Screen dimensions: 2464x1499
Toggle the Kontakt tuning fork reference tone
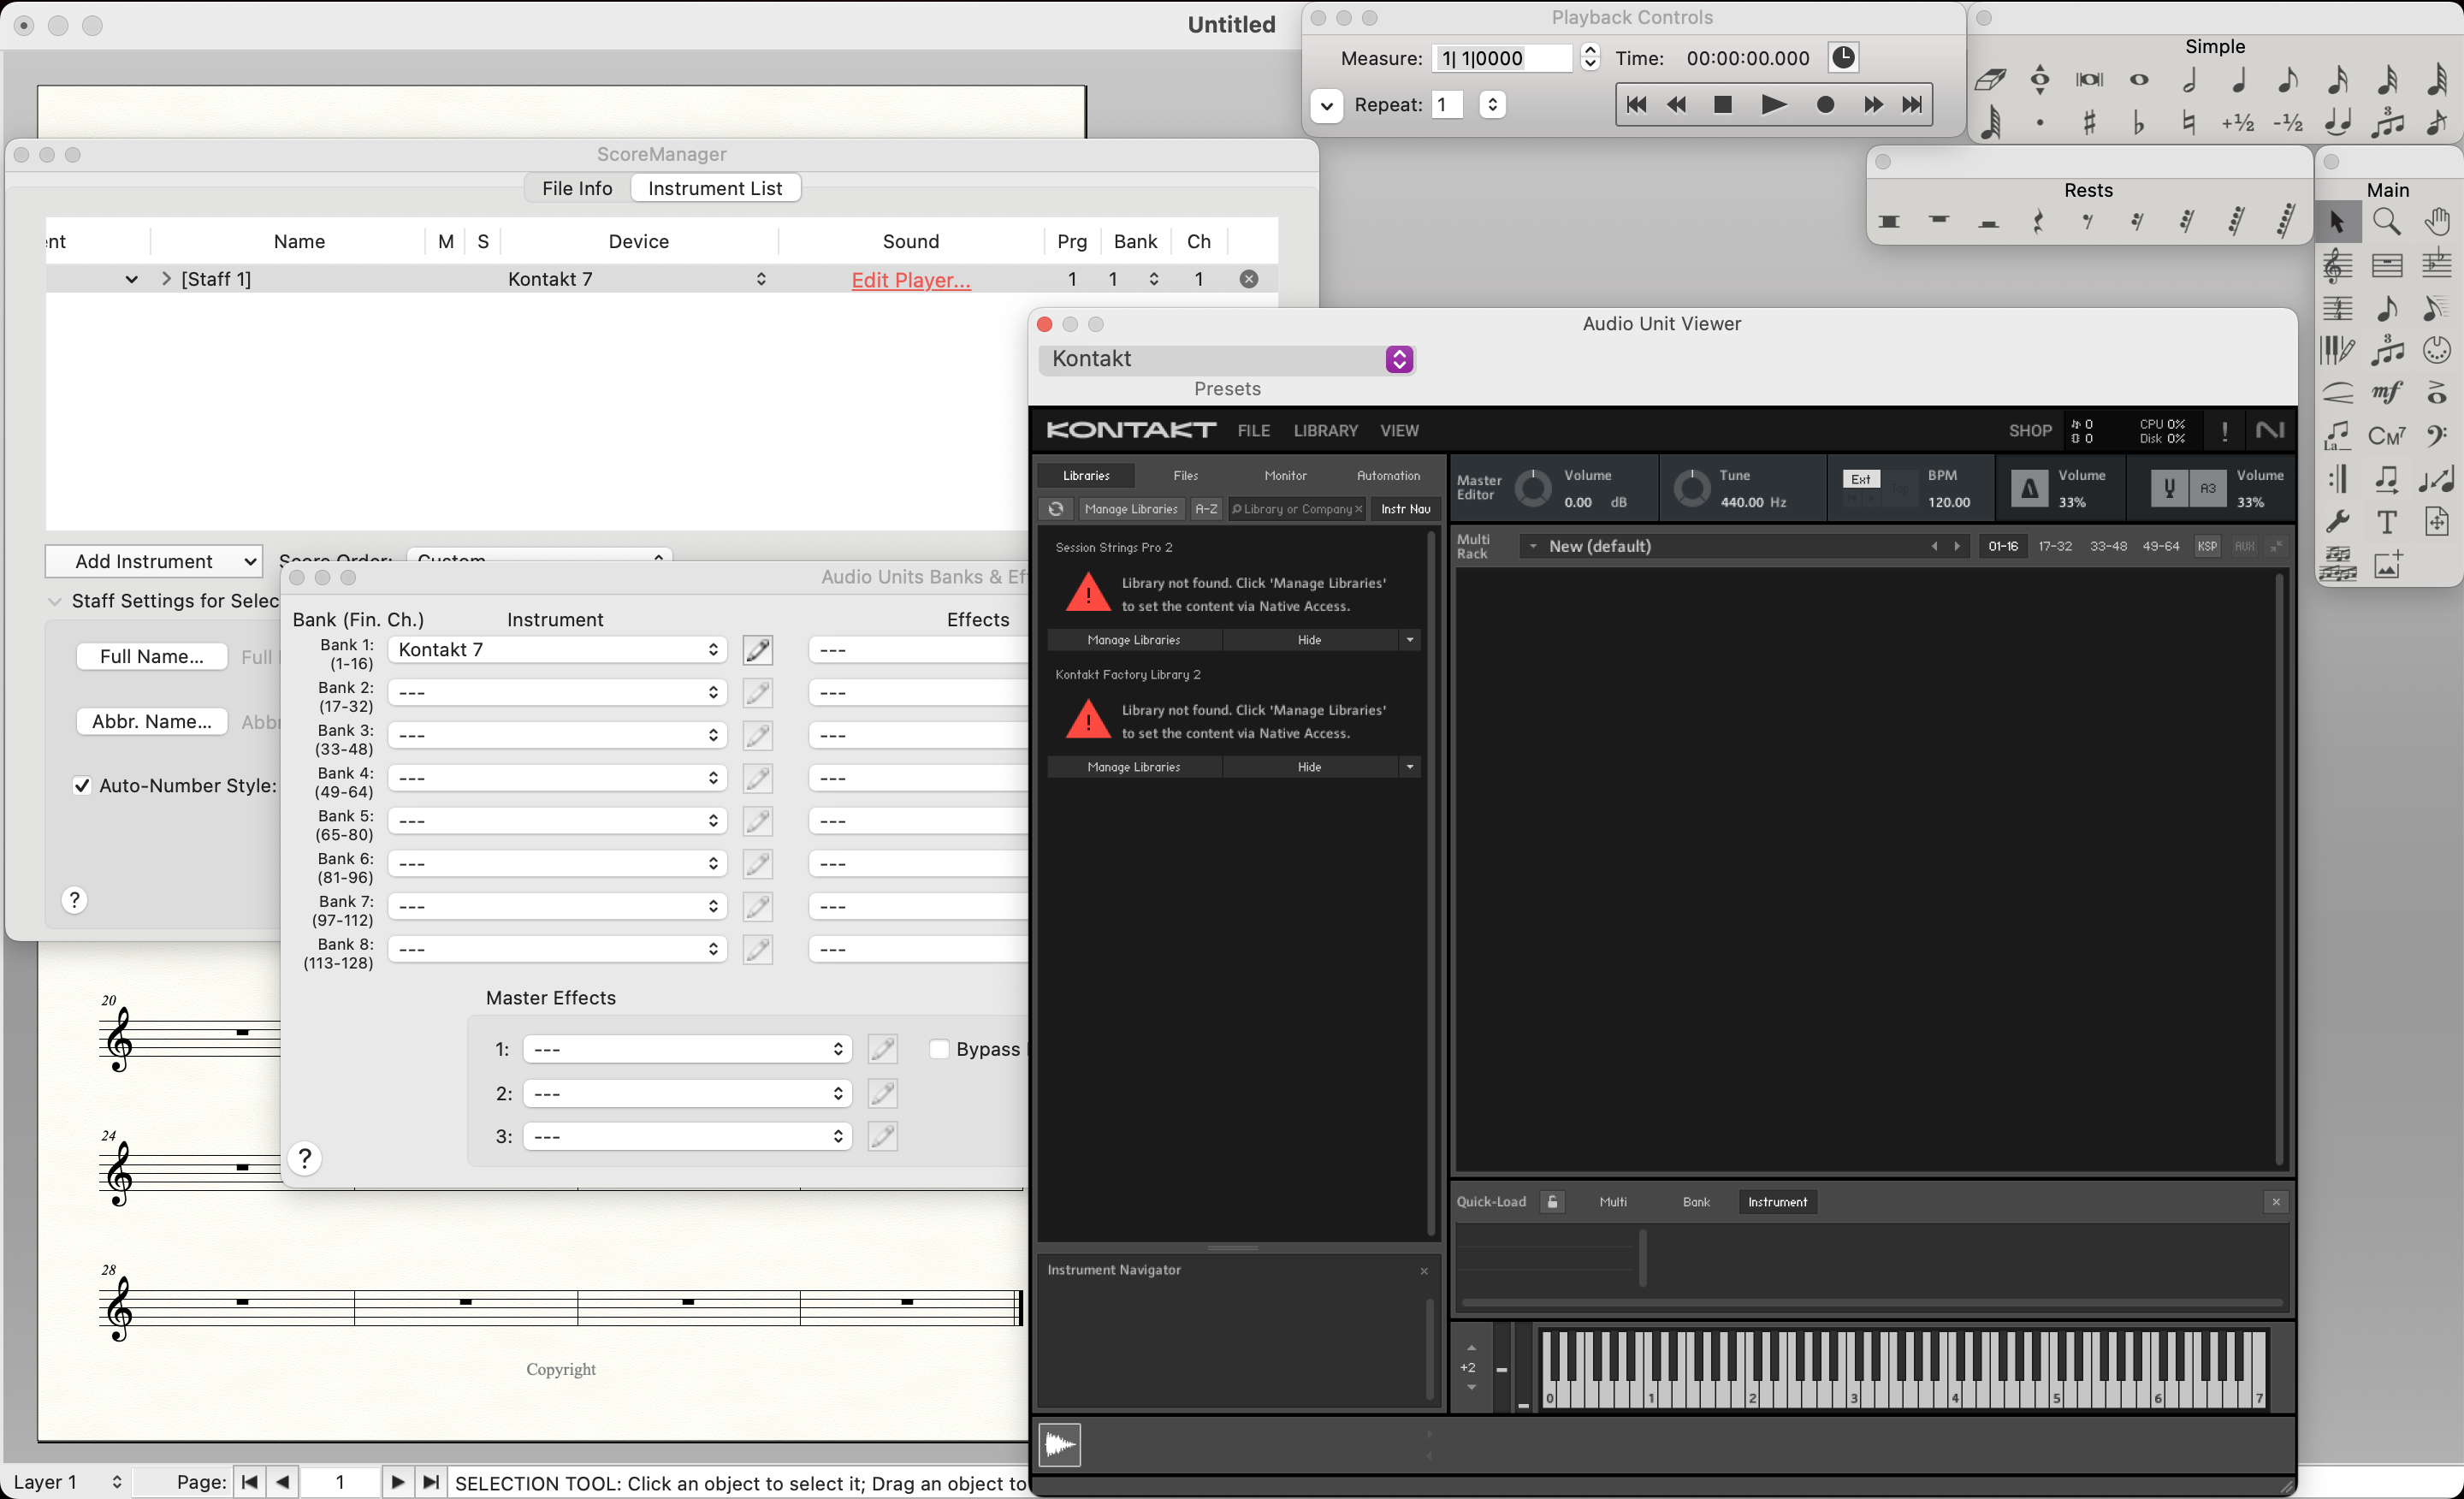pyautogui.click(x=2169, y=489)
